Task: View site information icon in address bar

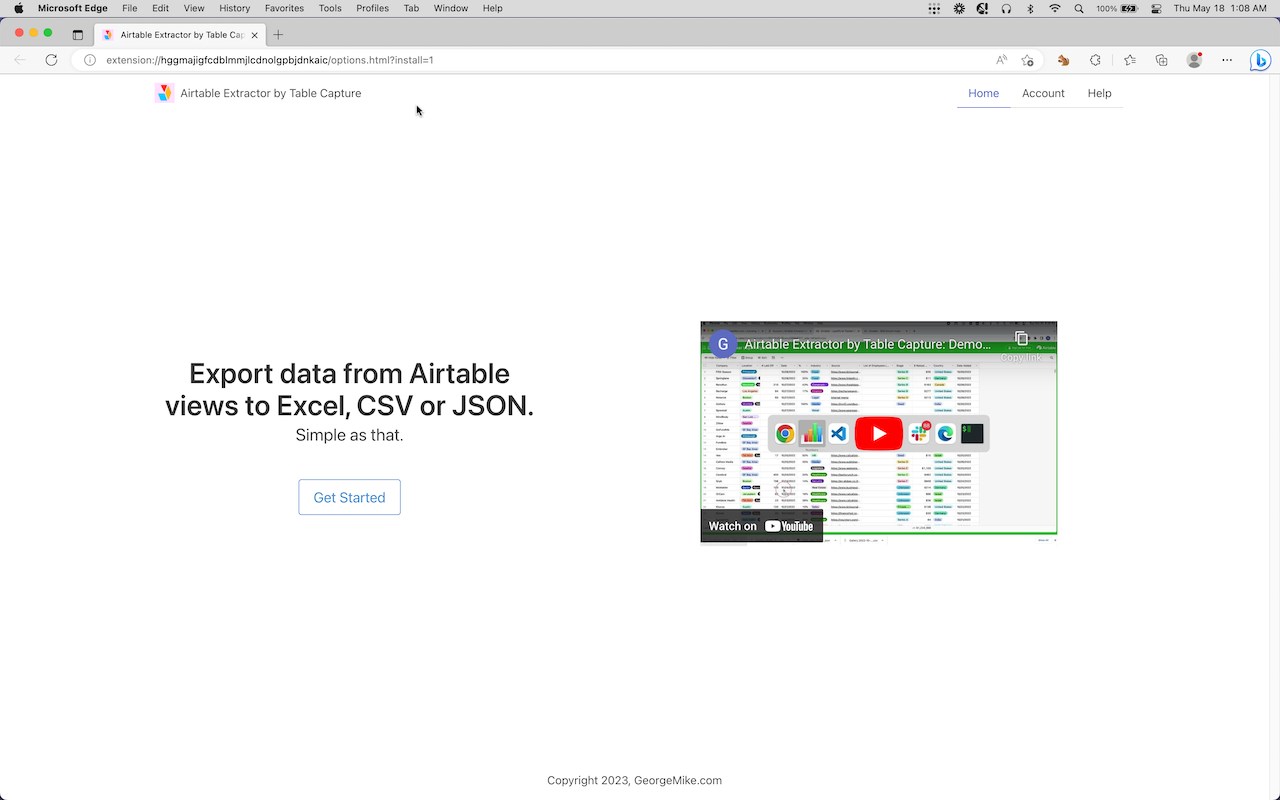Action: [x=89, y=60]
